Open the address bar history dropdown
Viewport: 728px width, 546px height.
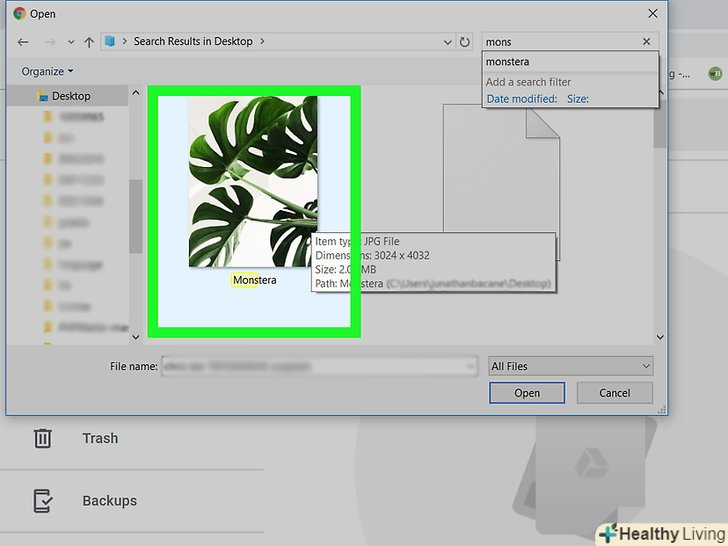448,42
